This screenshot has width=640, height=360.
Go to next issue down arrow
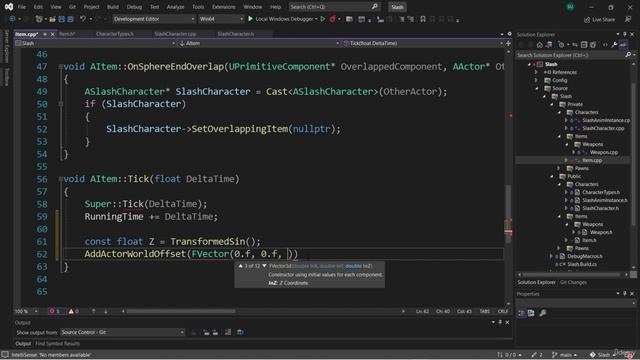(106, 311)
